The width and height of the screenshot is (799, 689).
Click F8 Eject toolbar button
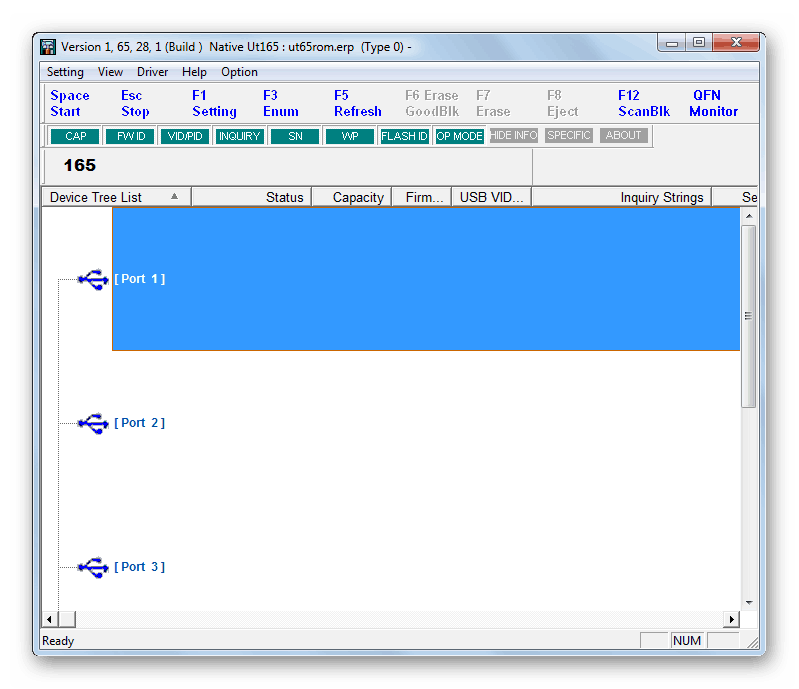(x=563, y=103)
